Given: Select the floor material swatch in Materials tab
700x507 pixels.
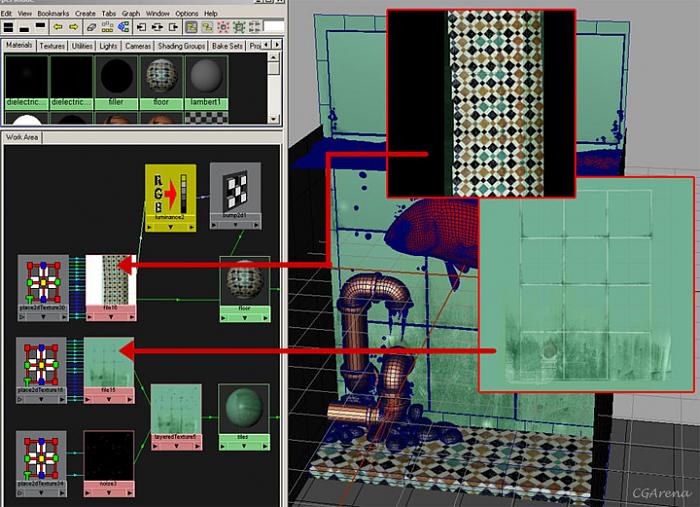Looking at the screenshot, I should click(161, 82).
